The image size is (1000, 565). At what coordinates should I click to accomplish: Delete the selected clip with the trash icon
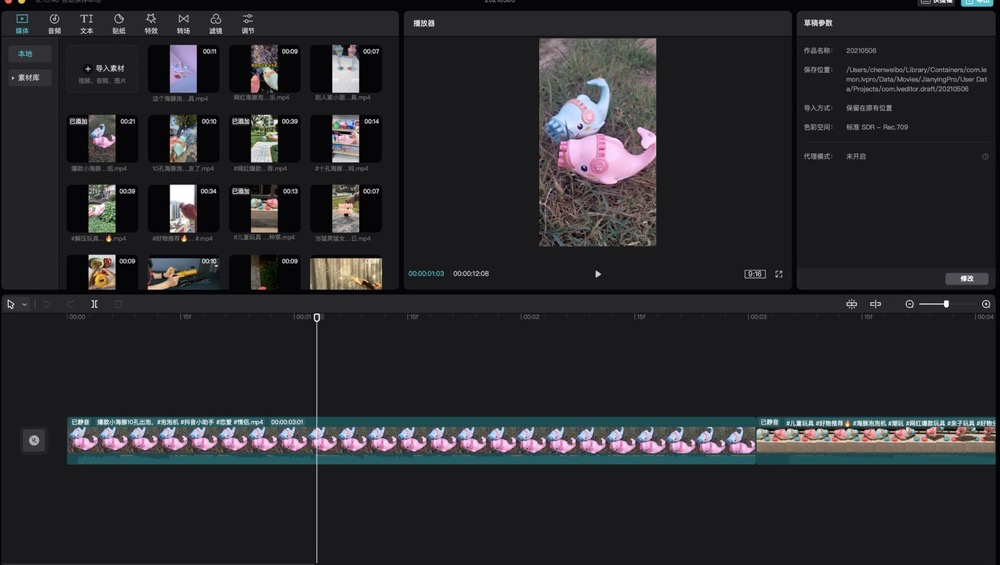point(118,304)
